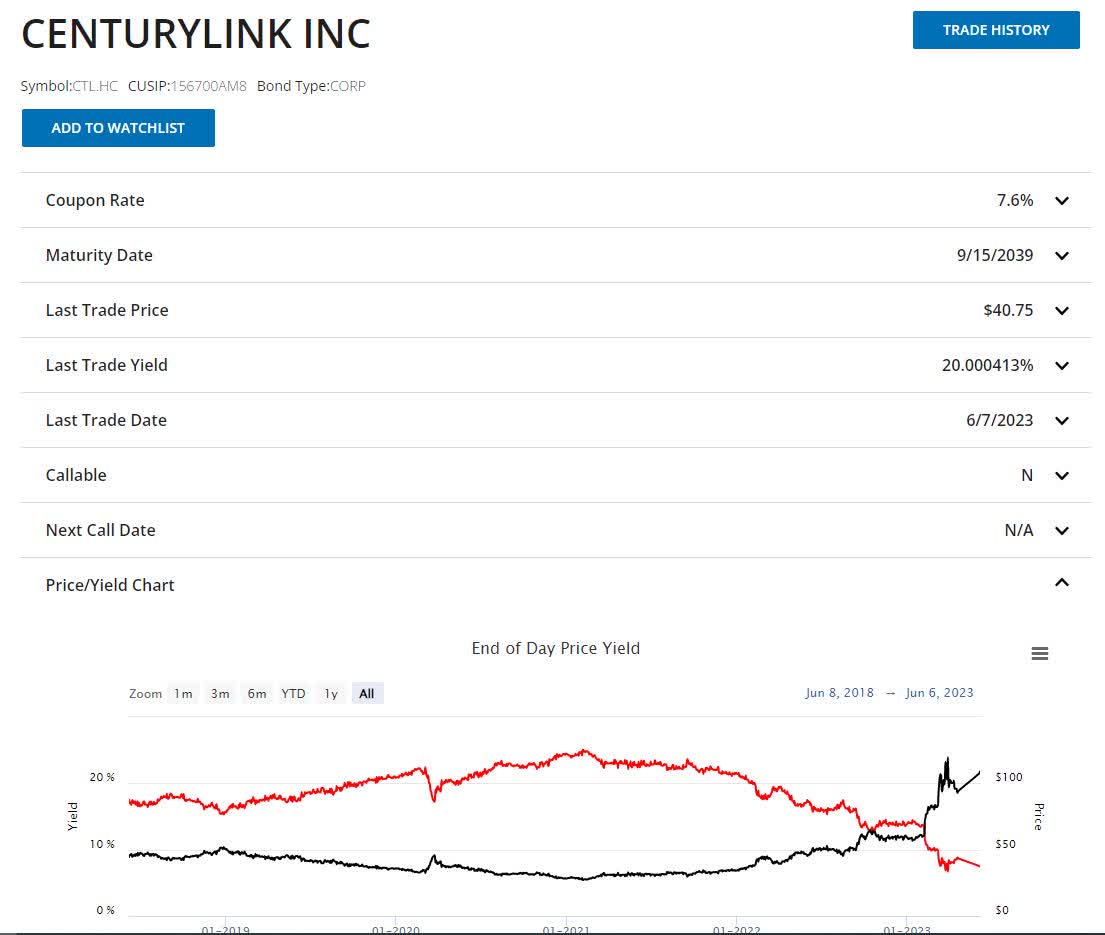Expand the Next Call Date chevron
This screenshot has height=935, width=1105.
(x=1061, y=531)
